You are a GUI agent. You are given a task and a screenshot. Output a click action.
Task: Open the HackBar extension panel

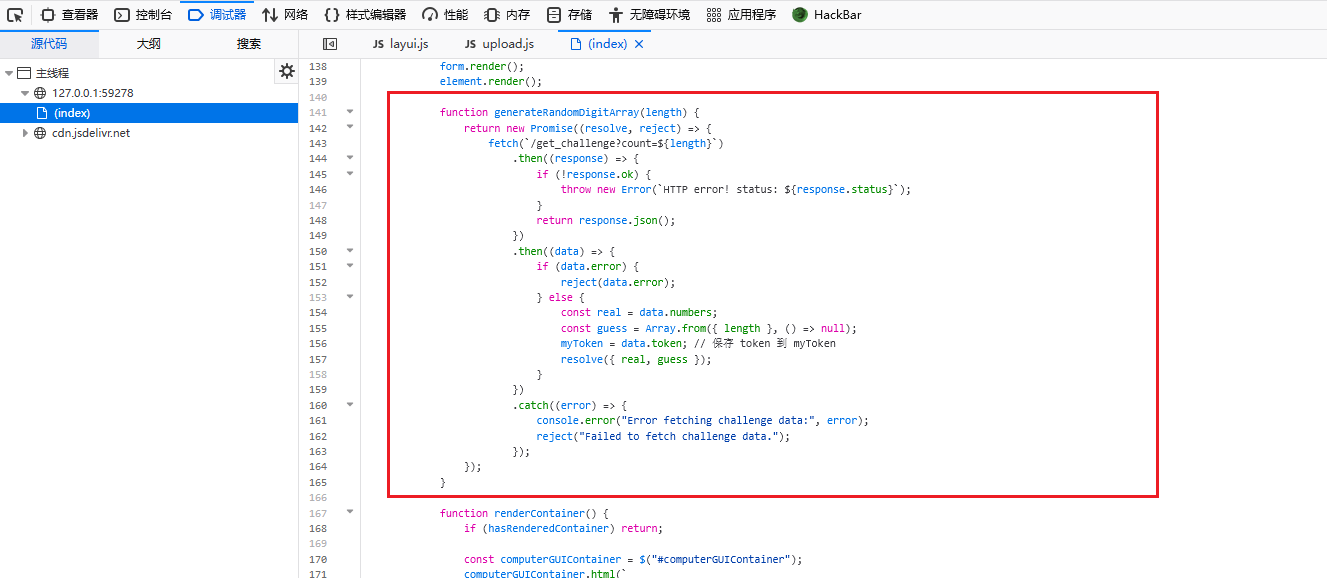[827, 15]
